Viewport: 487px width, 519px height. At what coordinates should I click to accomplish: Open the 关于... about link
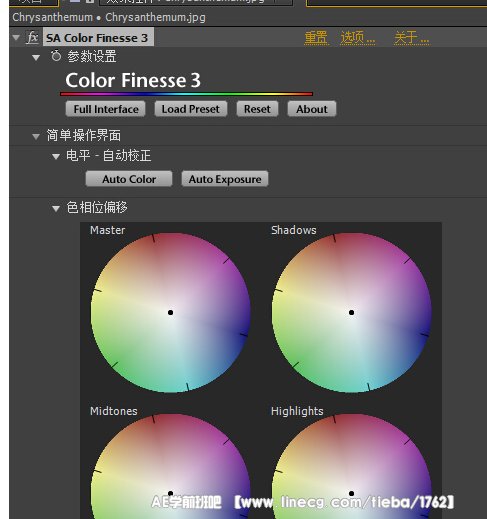(412, 38)
